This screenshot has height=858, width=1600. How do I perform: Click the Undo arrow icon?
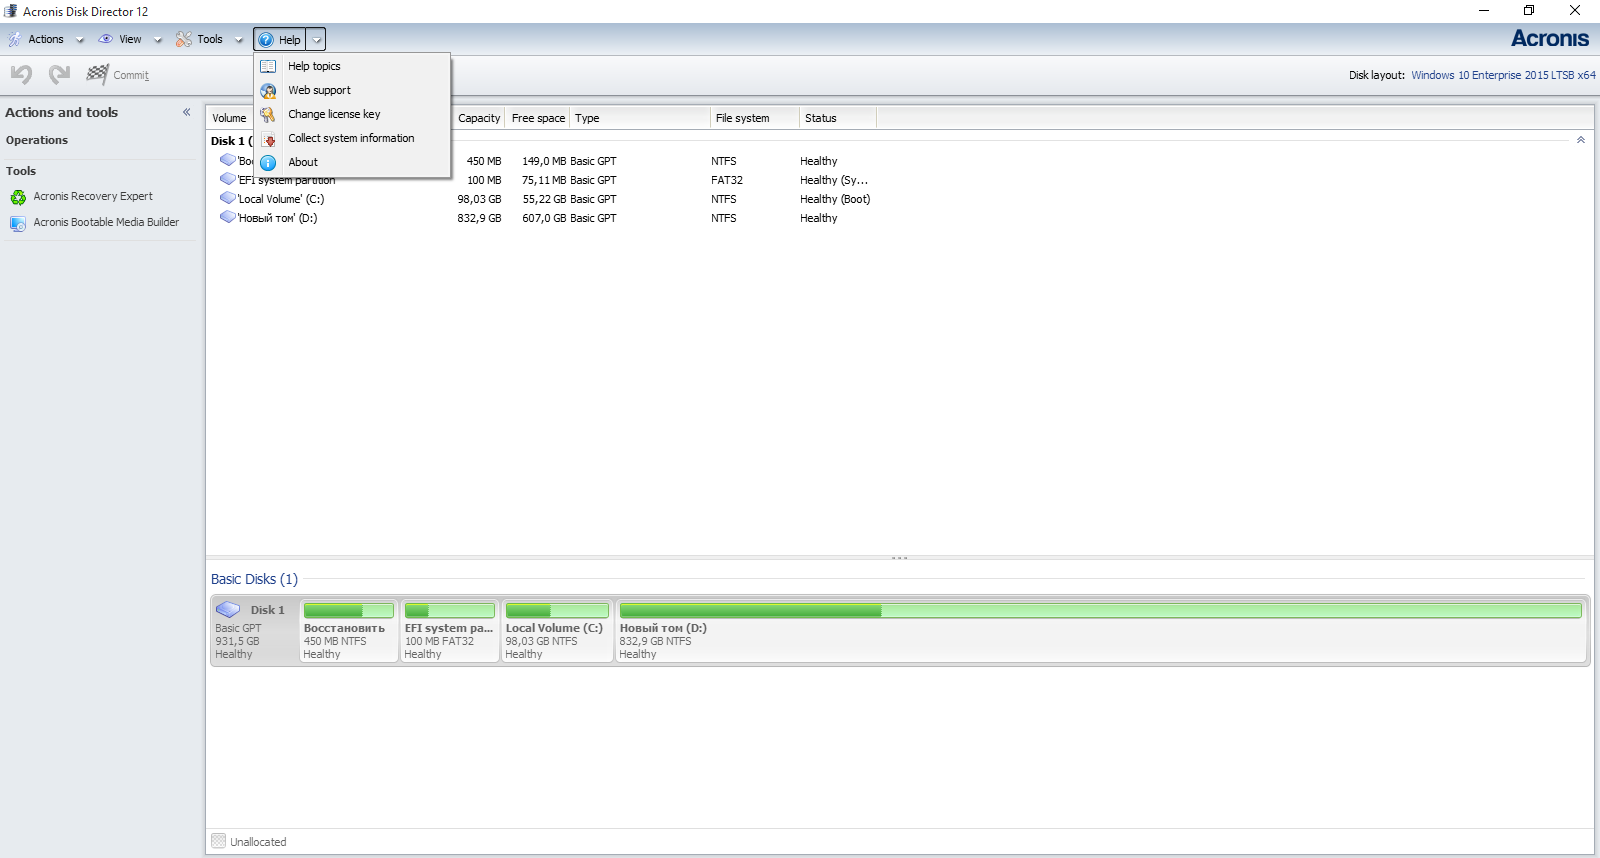pos(21,74)
